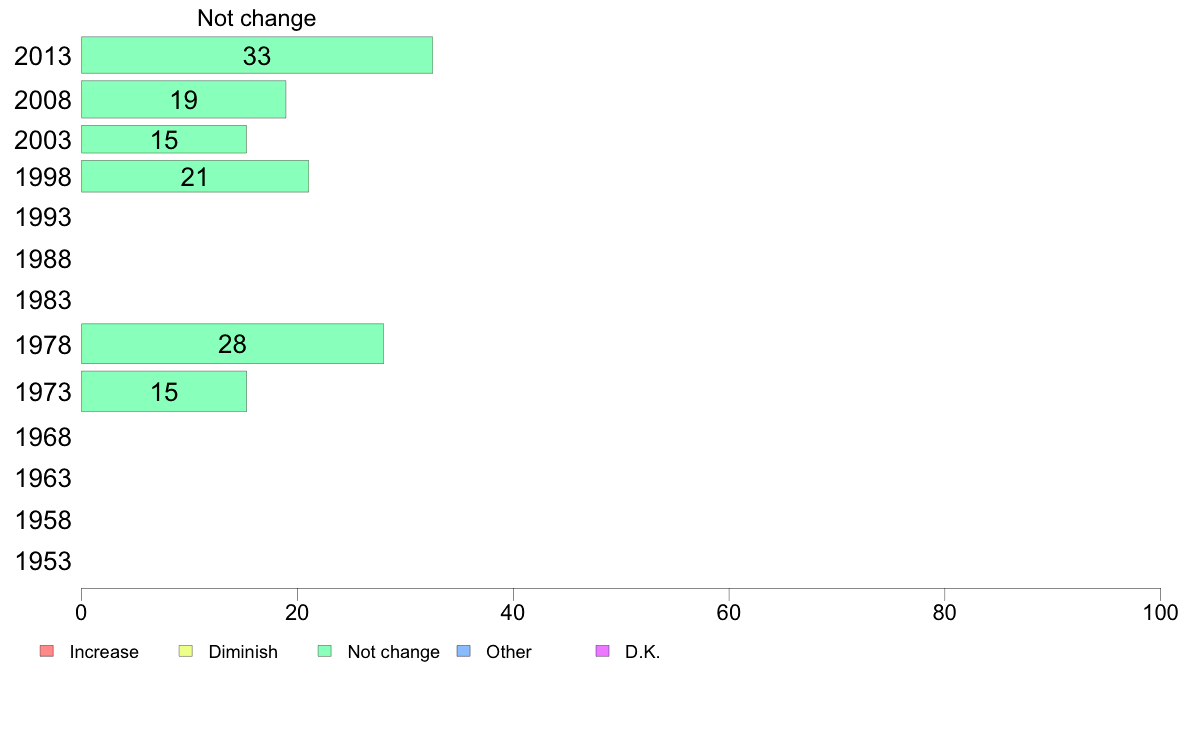The height and width of the screenshot is (736, 1188).
Task: Click the 40 axis tick label
Action: pos(513,612)
